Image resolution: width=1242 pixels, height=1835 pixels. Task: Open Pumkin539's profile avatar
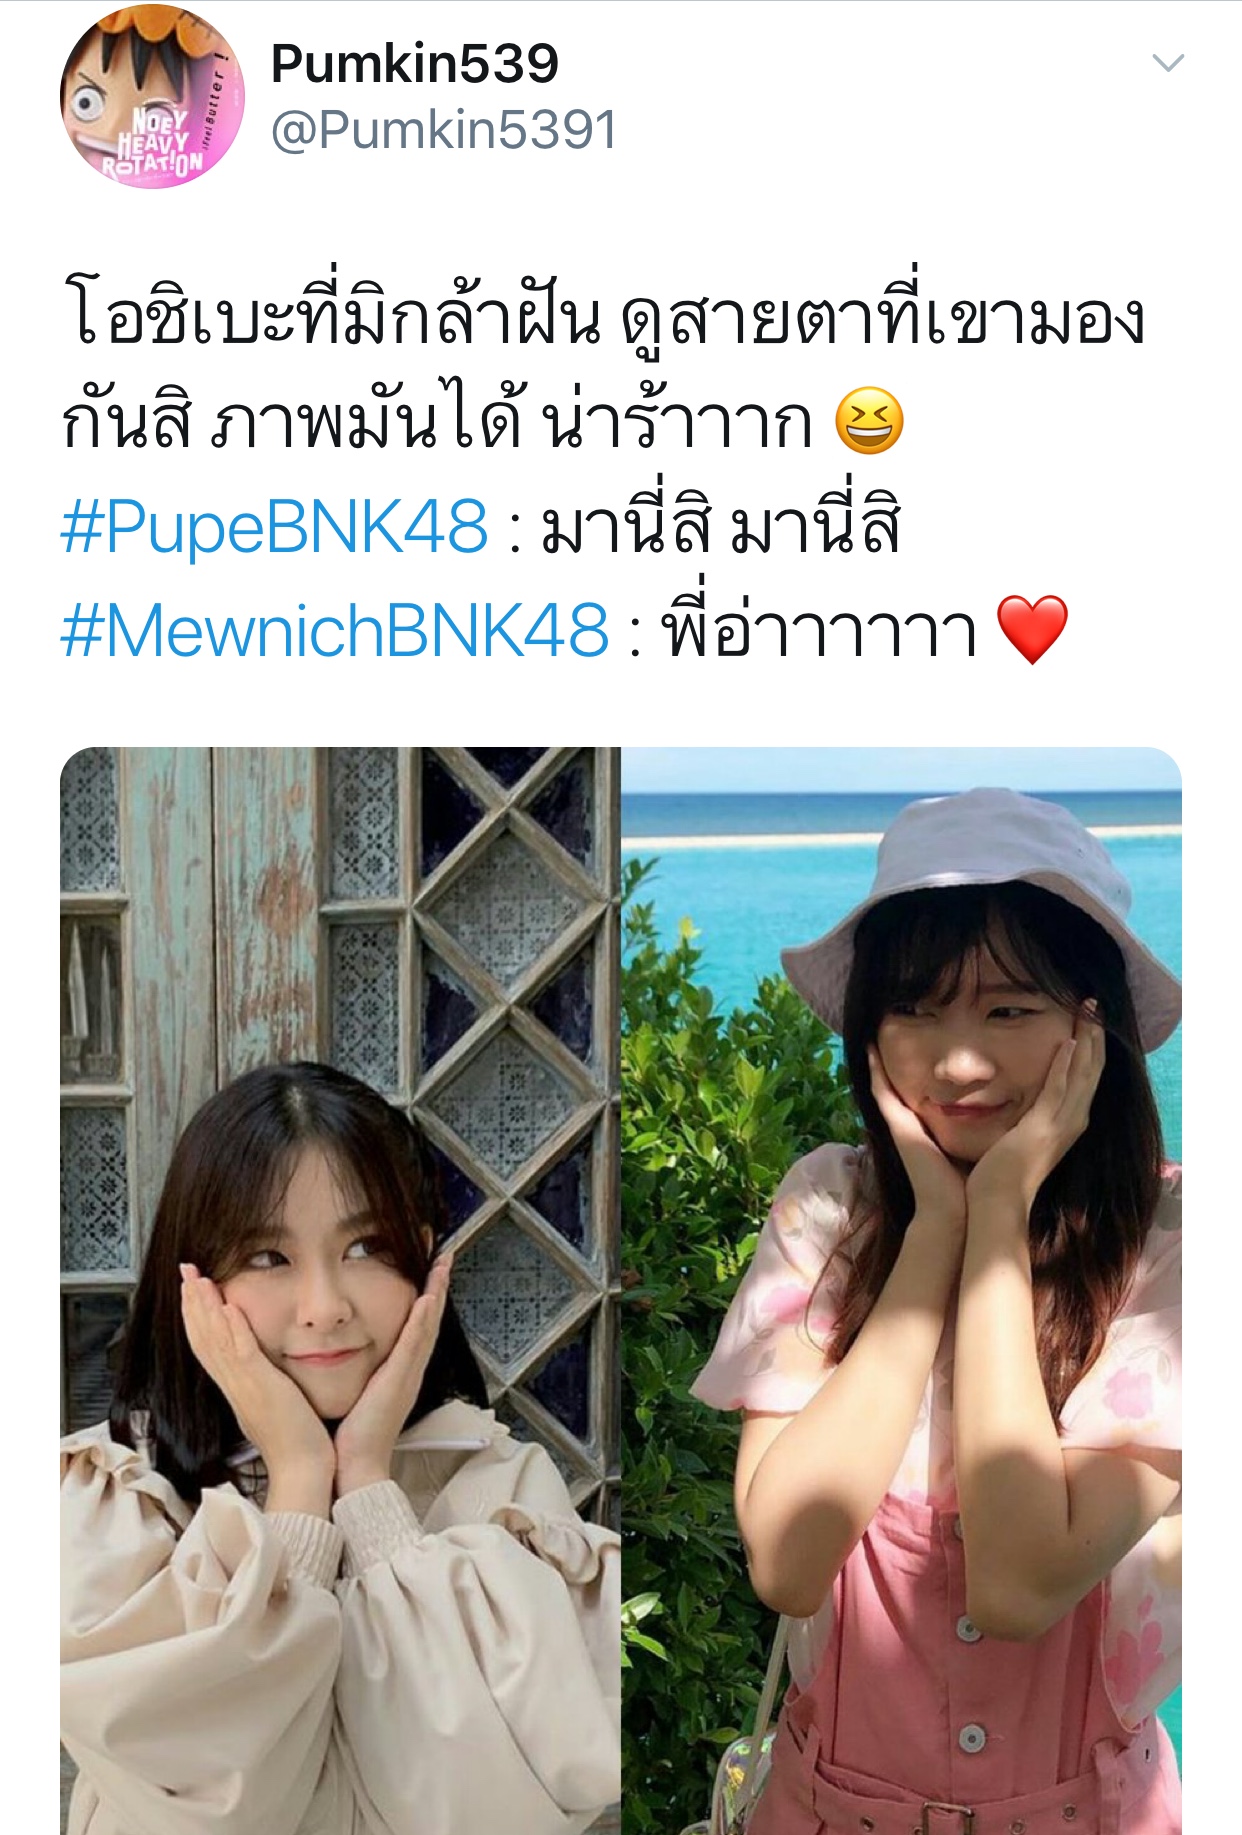152,96
